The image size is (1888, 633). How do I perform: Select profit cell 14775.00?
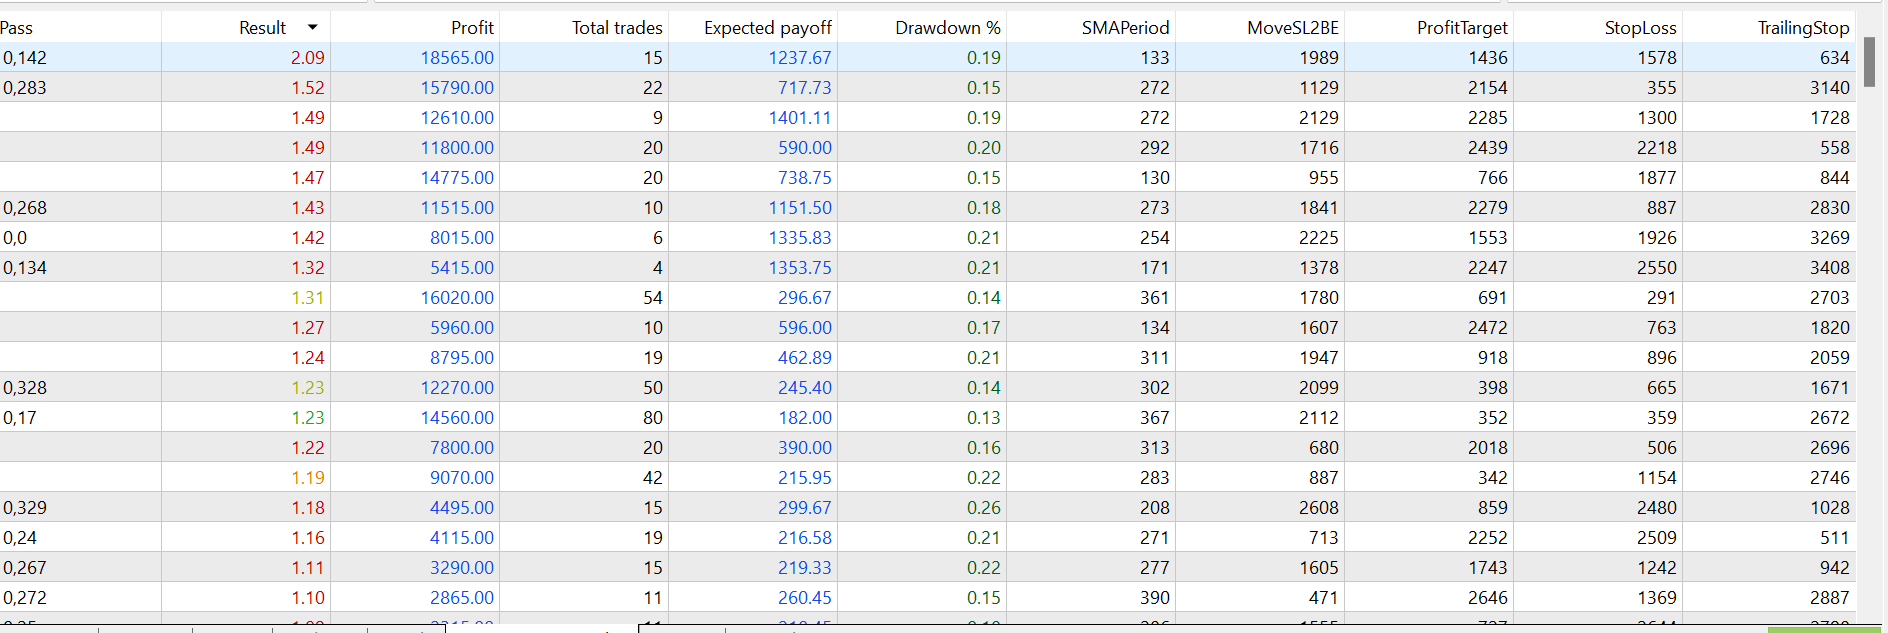[457, 178]
